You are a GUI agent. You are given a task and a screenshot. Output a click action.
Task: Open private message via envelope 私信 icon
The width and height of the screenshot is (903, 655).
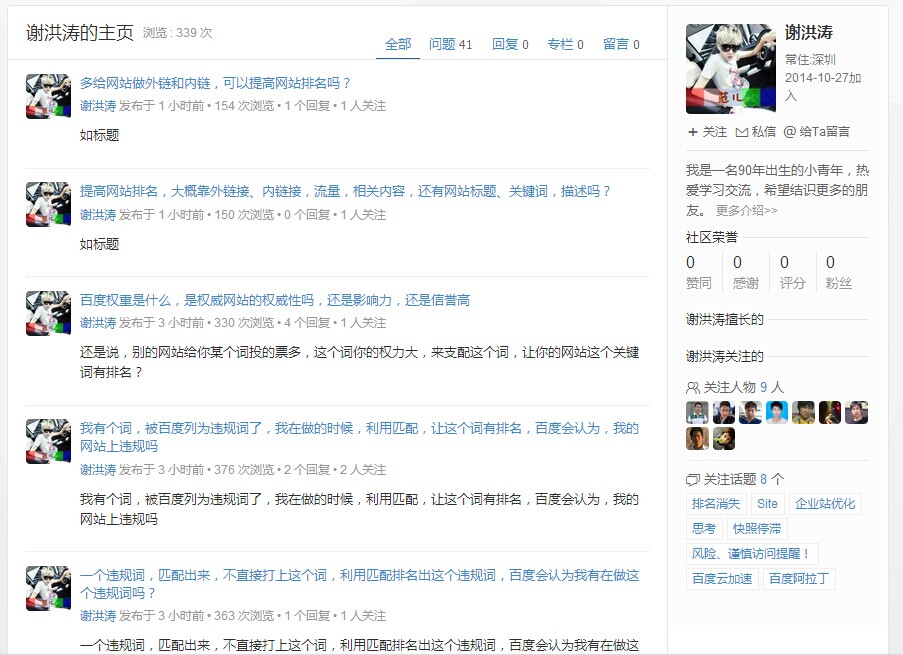[x=742, y=132]
